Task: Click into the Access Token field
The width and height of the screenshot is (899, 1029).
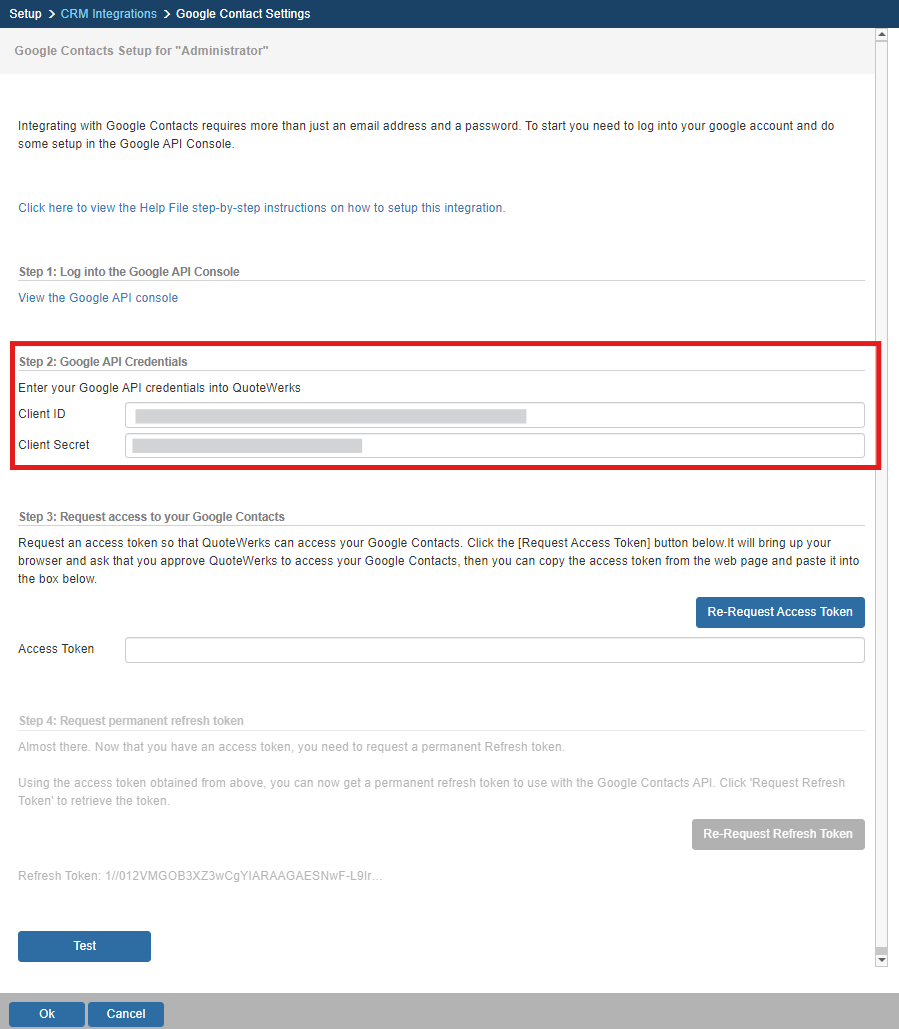Action: click(495, 650)
